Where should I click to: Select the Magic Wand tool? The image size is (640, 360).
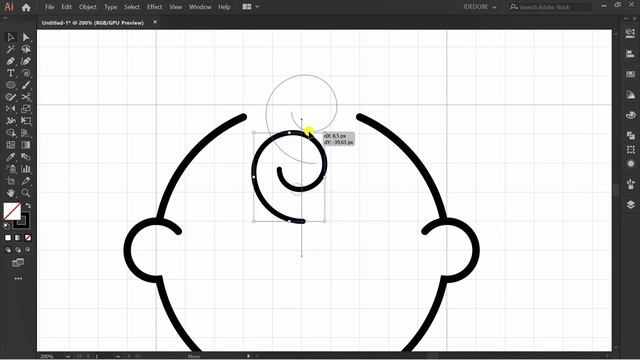click(x=11, y=49)
